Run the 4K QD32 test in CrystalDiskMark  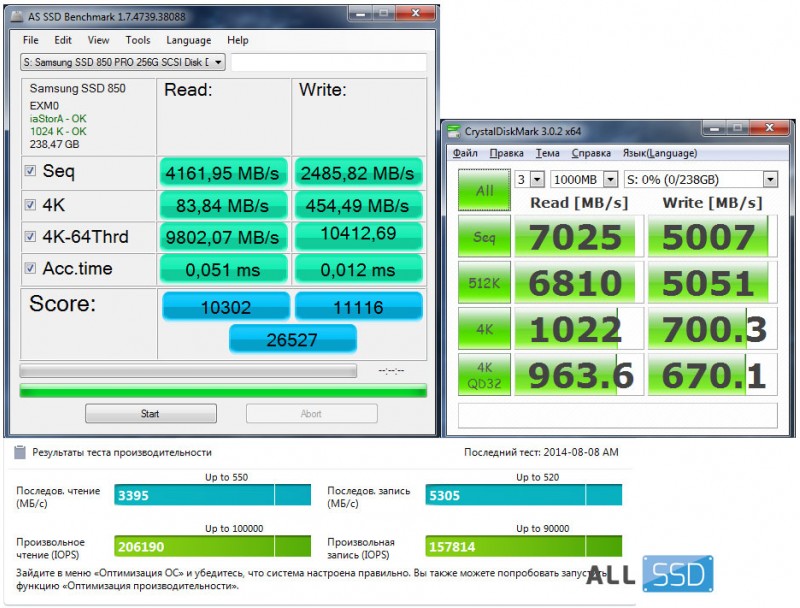click(484, 375)
